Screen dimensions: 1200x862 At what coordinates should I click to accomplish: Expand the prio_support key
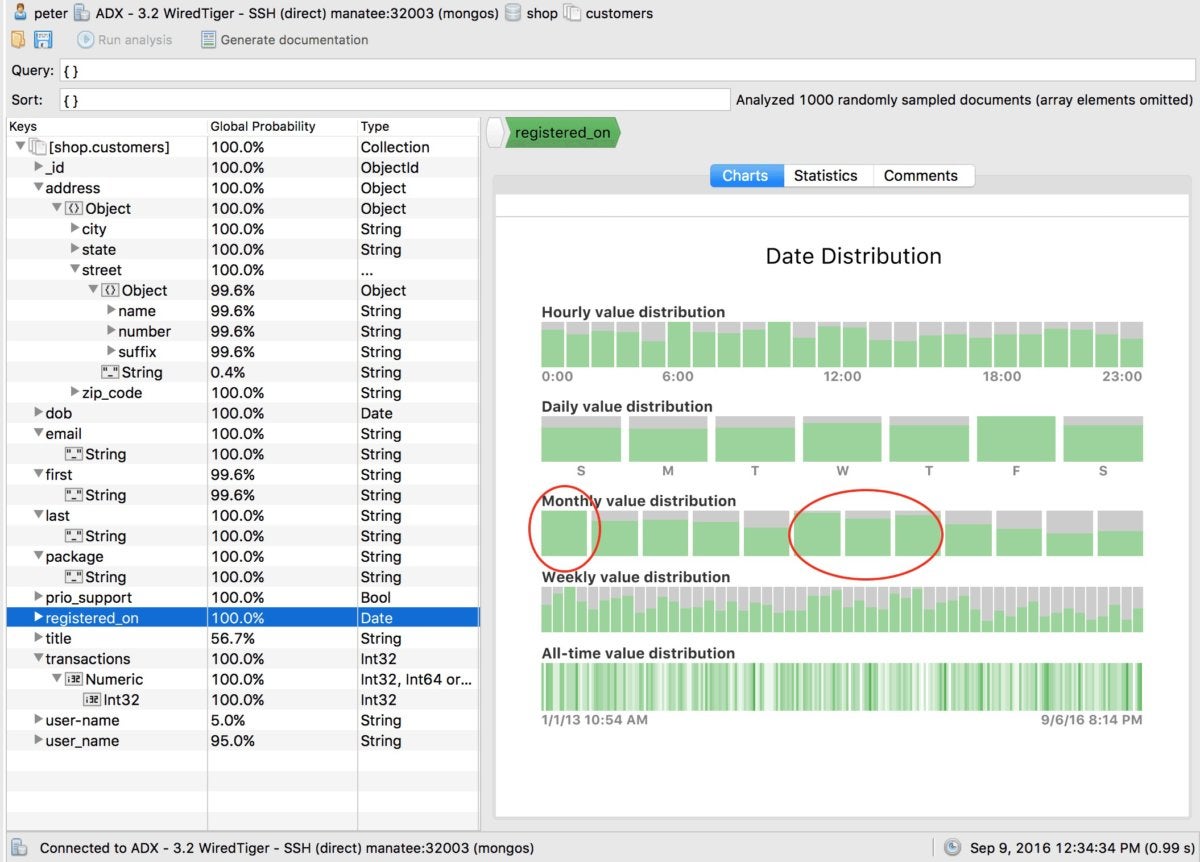click(x=39, y=597)
